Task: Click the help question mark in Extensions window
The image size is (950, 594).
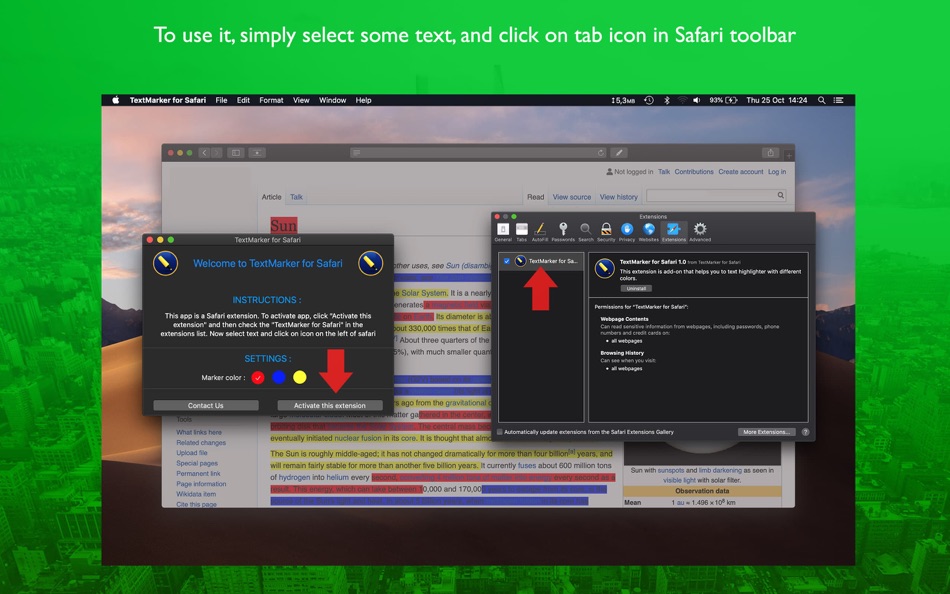Action: click(x=805, y=432)
